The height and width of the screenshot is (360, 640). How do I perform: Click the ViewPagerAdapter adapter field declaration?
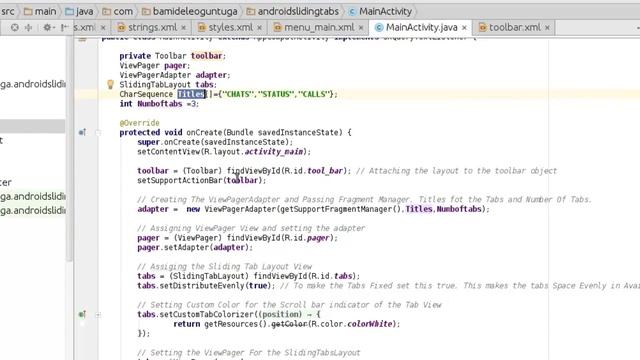tap(175, 75)
